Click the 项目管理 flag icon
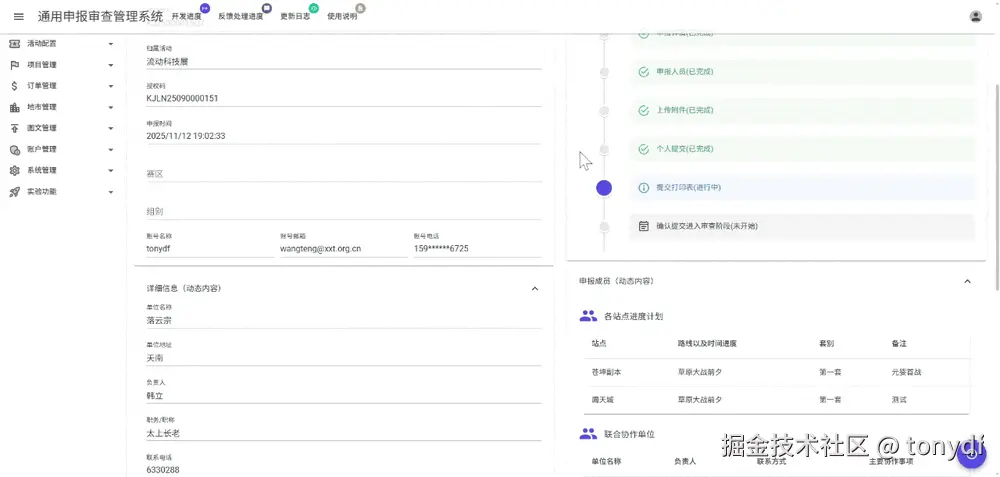 click(15, 65)
